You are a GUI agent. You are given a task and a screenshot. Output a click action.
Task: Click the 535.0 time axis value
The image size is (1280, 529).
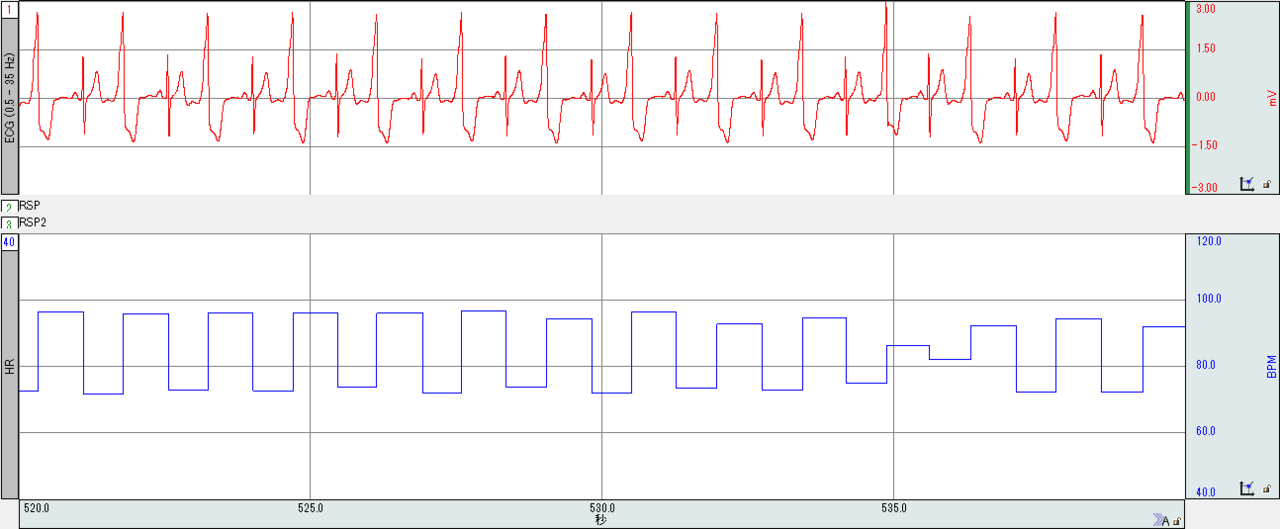[x=894, y=507]
